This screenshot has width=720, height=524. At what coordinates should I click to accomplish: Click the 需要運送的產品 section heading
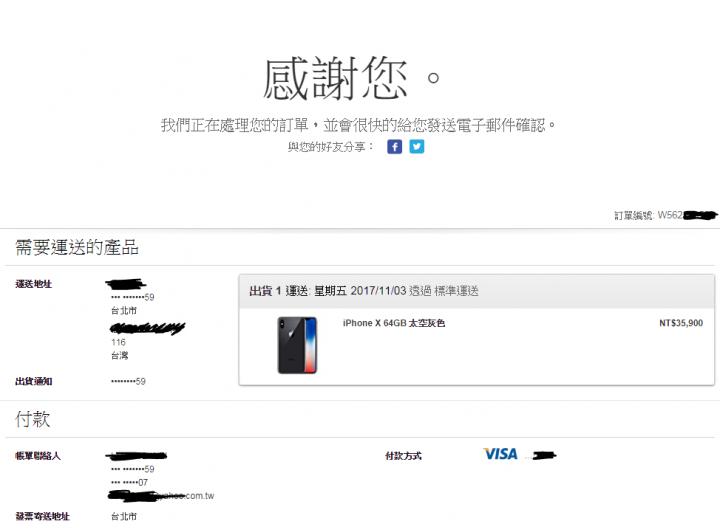77,248
